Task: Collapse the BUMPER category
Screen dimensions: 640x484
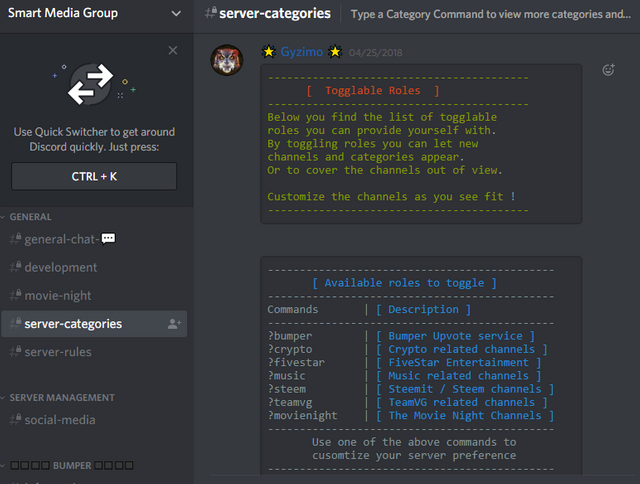Action: (x=70, y=466)
